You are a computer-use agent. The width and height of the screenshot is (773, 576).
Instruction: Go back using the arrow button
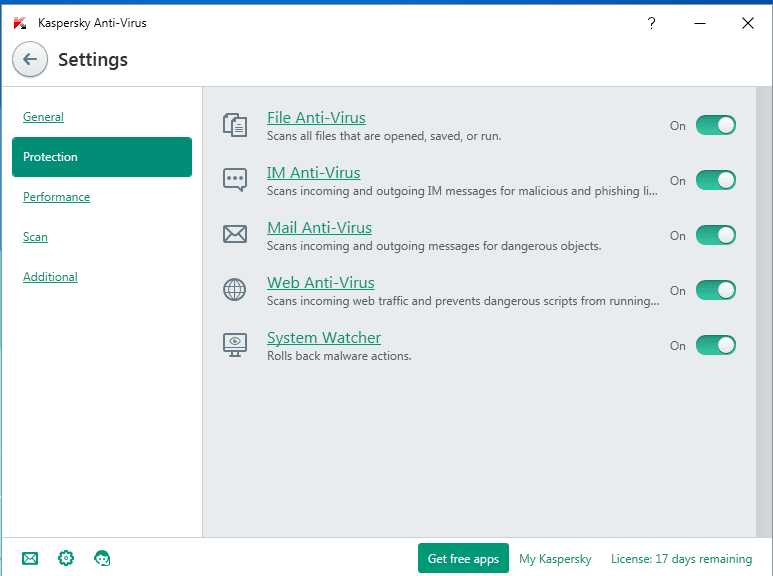30,60
